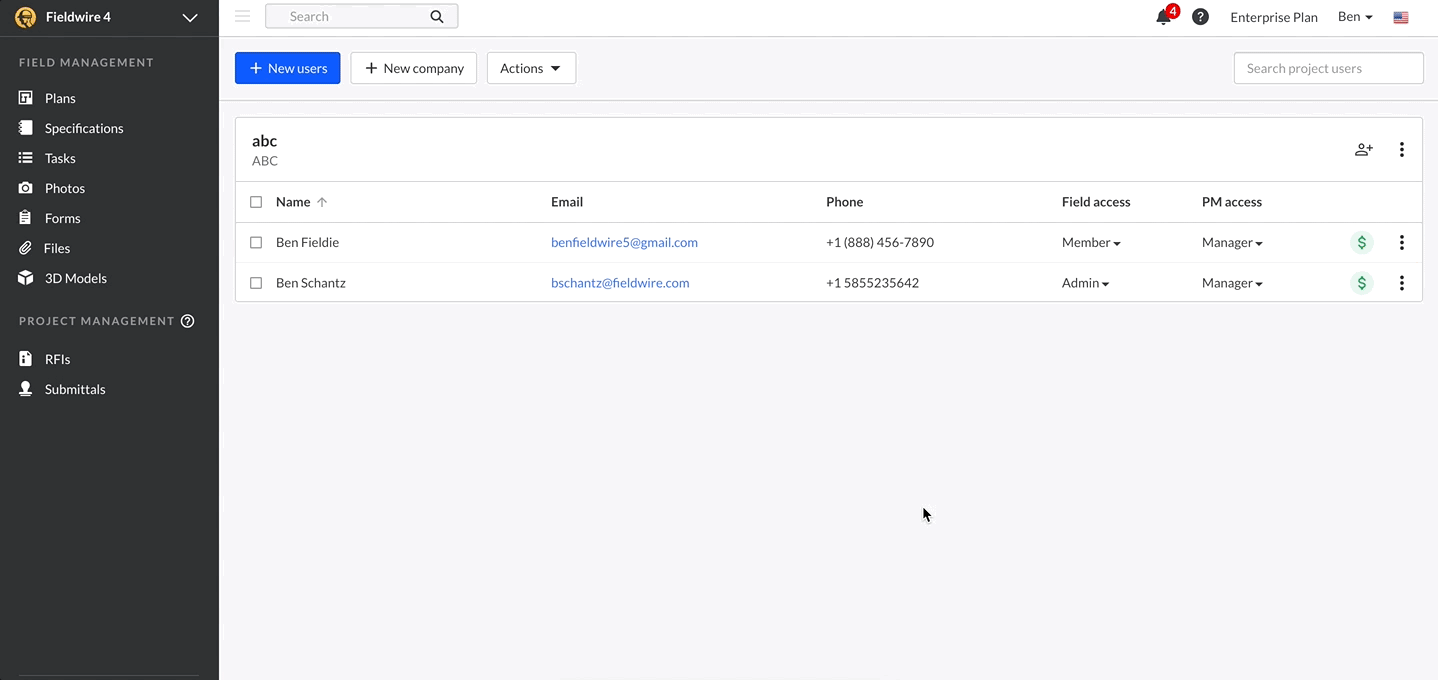This screenshot has width=1438, height=680.
Task: Open the Specifications section
Action: pyautogui.click(x=83, y=127)
